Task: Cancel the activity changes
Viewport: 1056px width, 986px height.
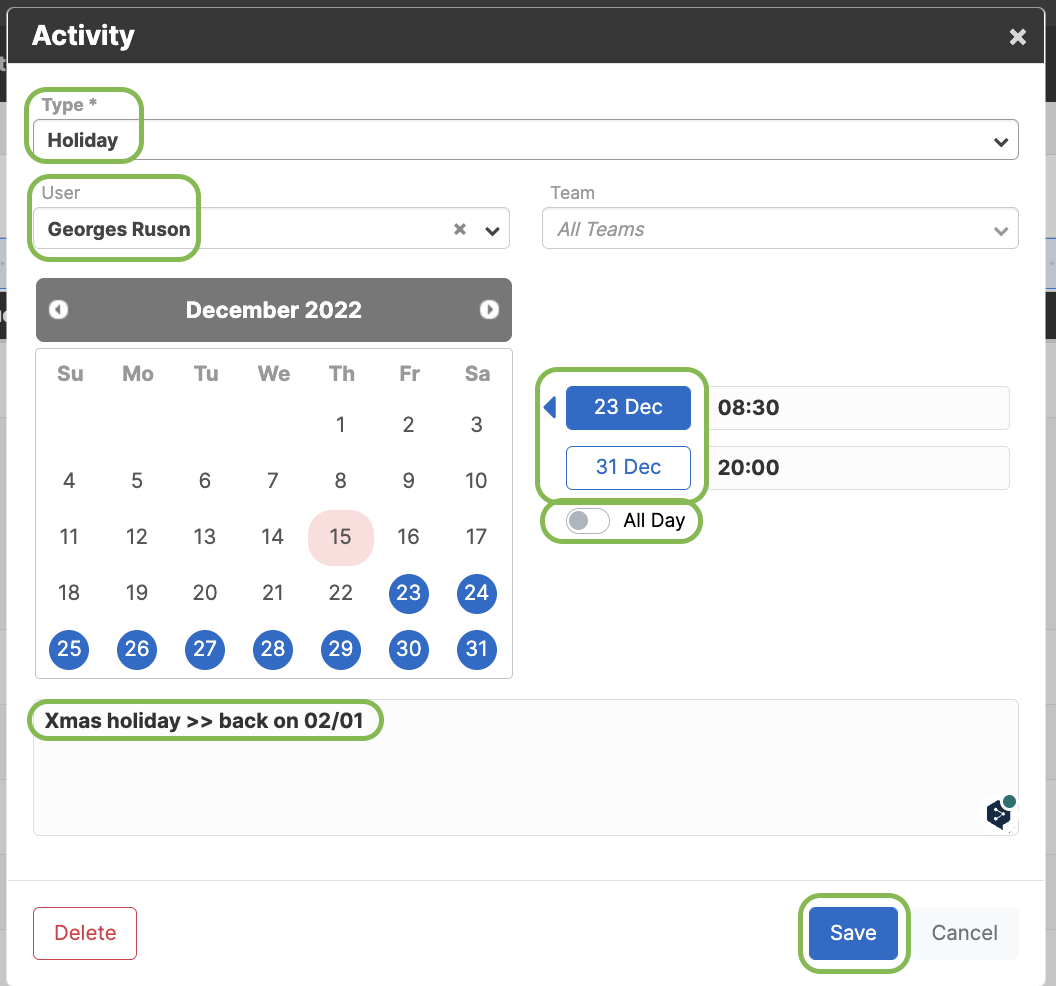Action: [x=964, y=933]
